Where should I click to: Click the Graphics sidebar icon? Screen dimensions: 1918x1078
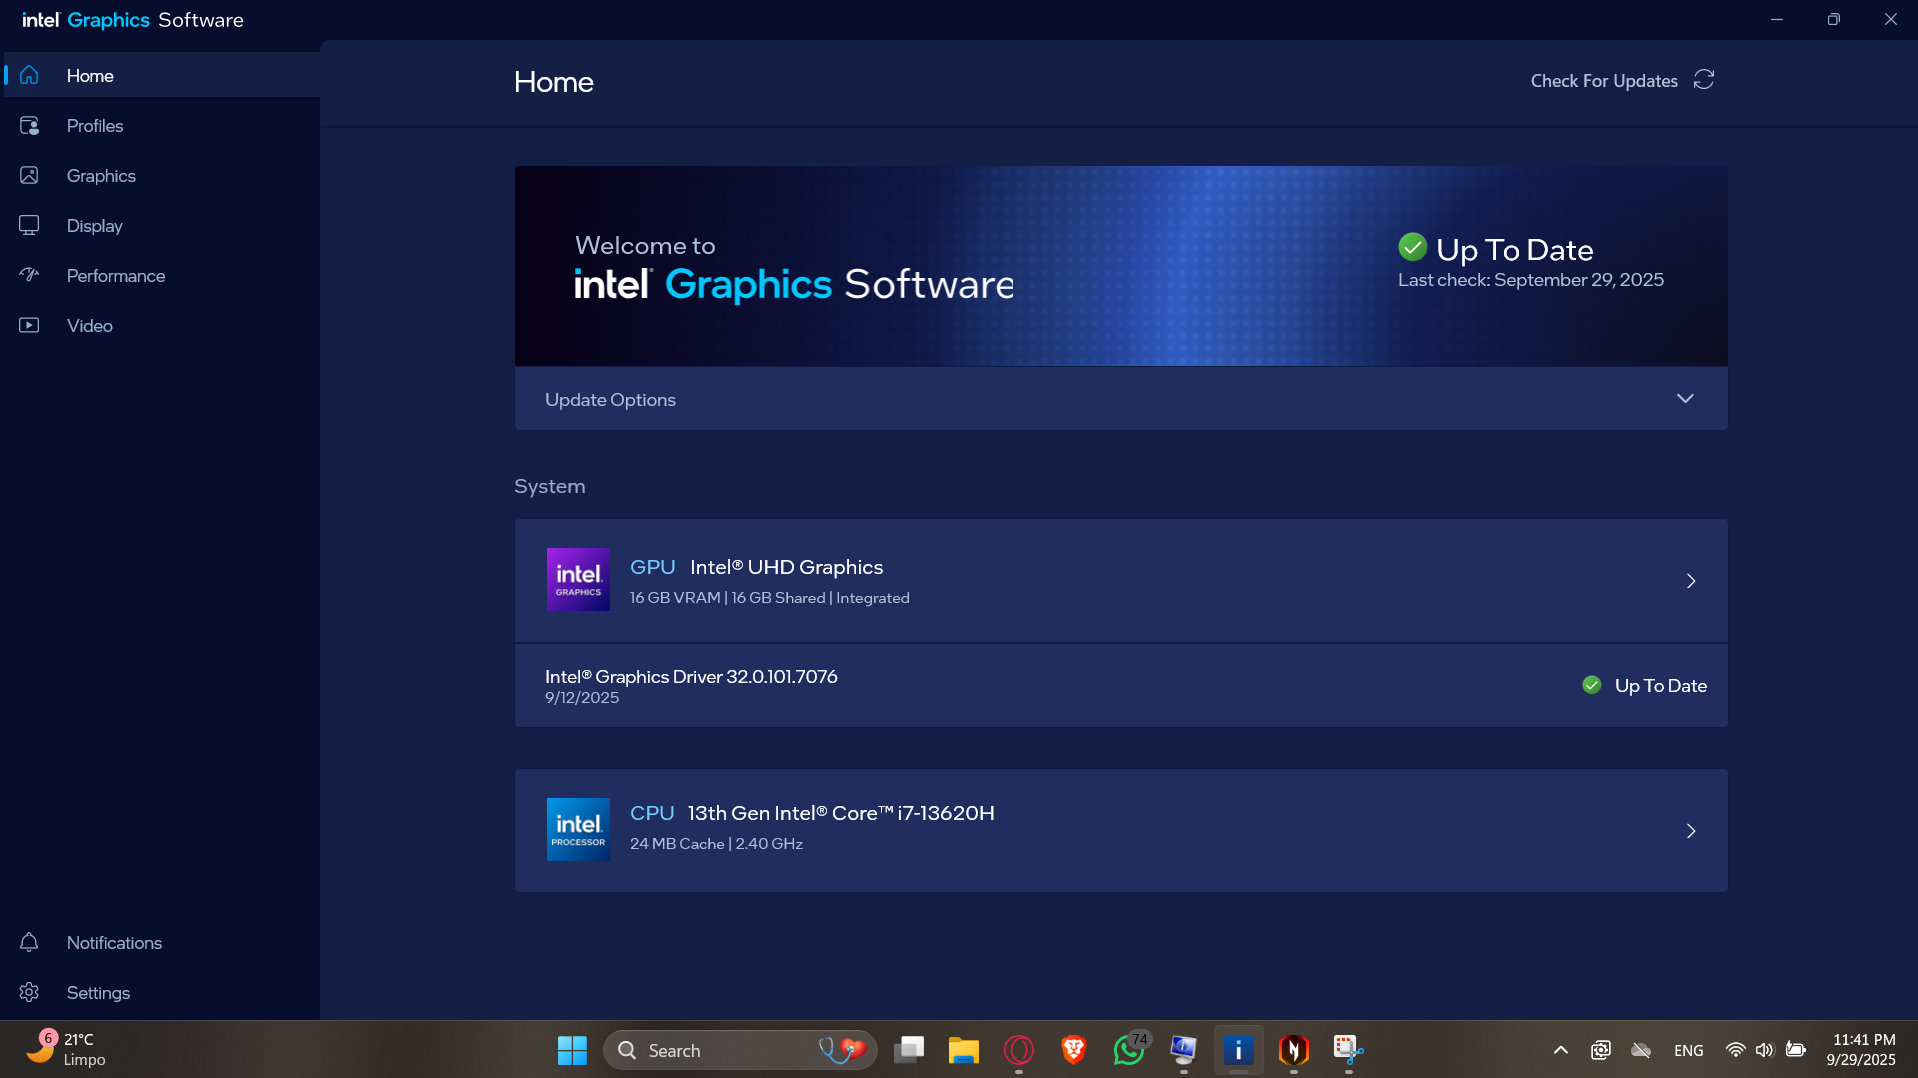[x=29, y=175]
